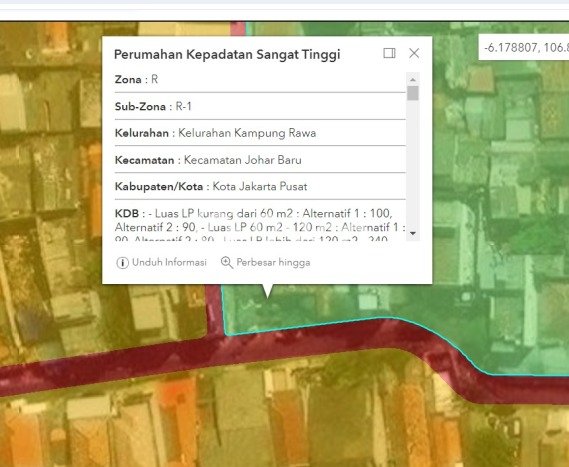
Task: Click the popup scrollbar down arrow
Action: tap(413, 233)
